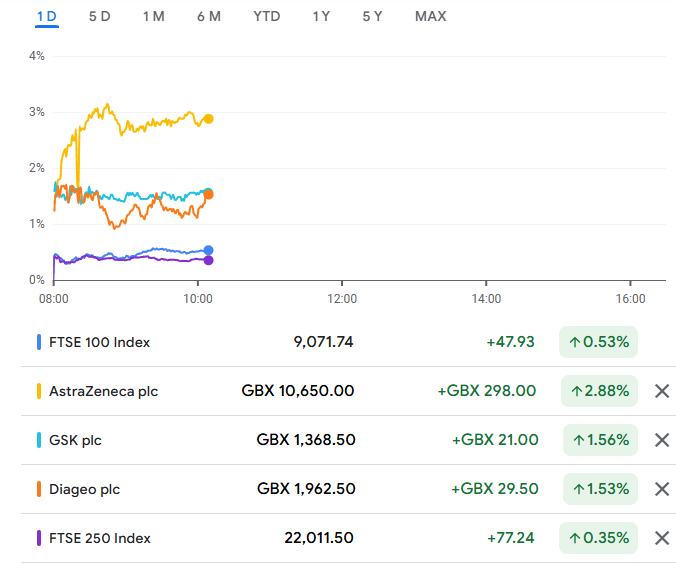Remove Diageo plc from comparison
Screen dimensions: 676x565
(662, 489)
